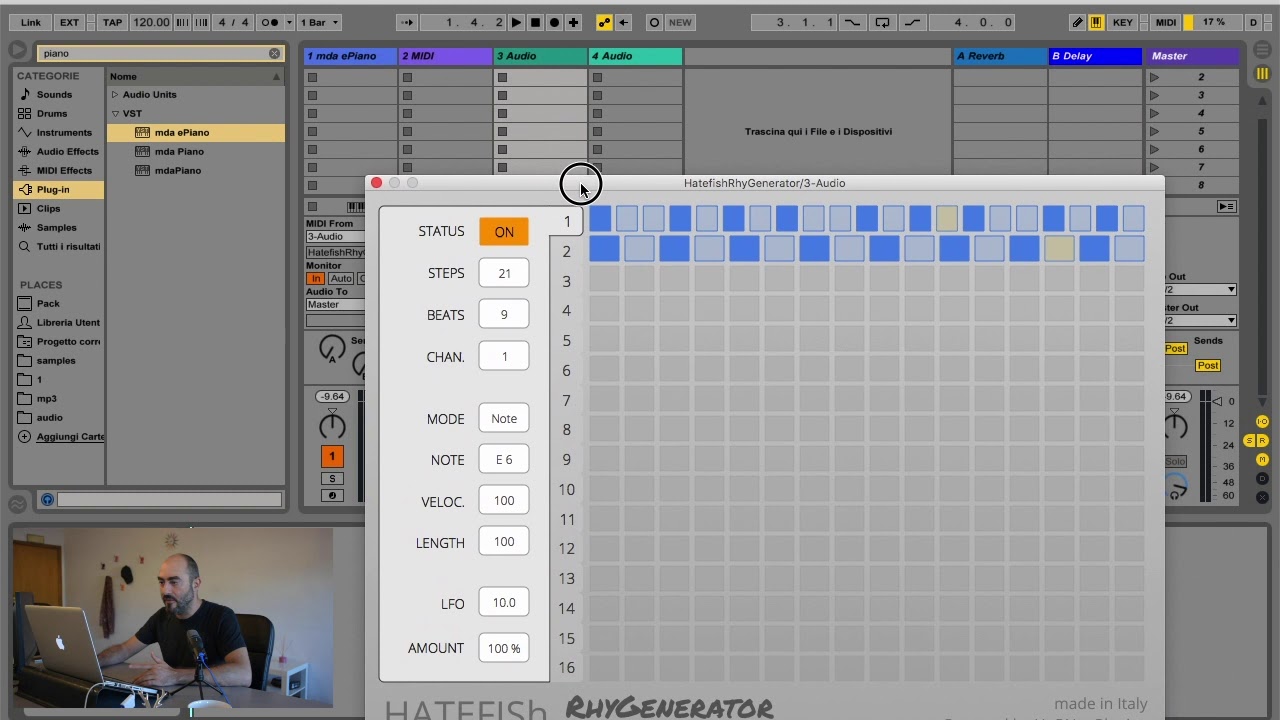Set Monitor to In
Viewport: 1280px width, 720px height.
(x=316, y=279)
